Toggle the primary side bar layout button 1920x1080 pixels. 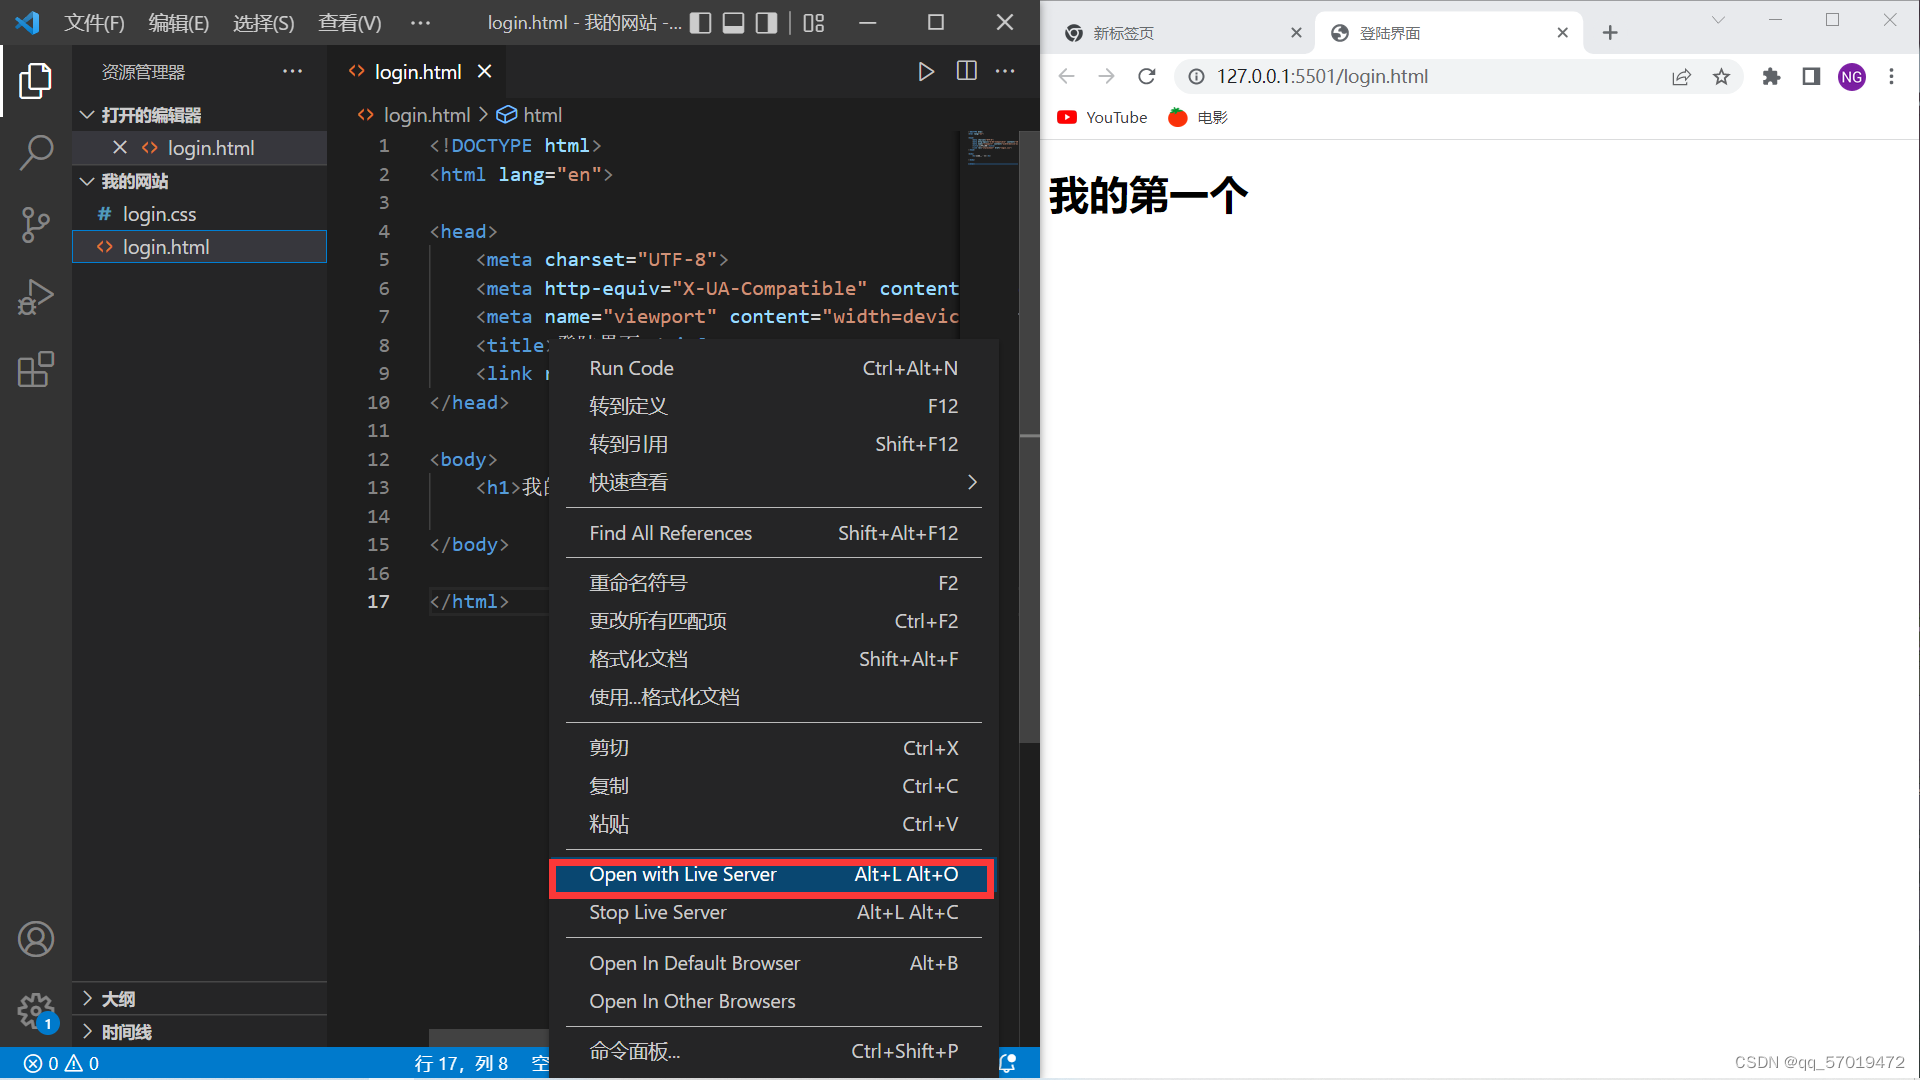[701, 23]
